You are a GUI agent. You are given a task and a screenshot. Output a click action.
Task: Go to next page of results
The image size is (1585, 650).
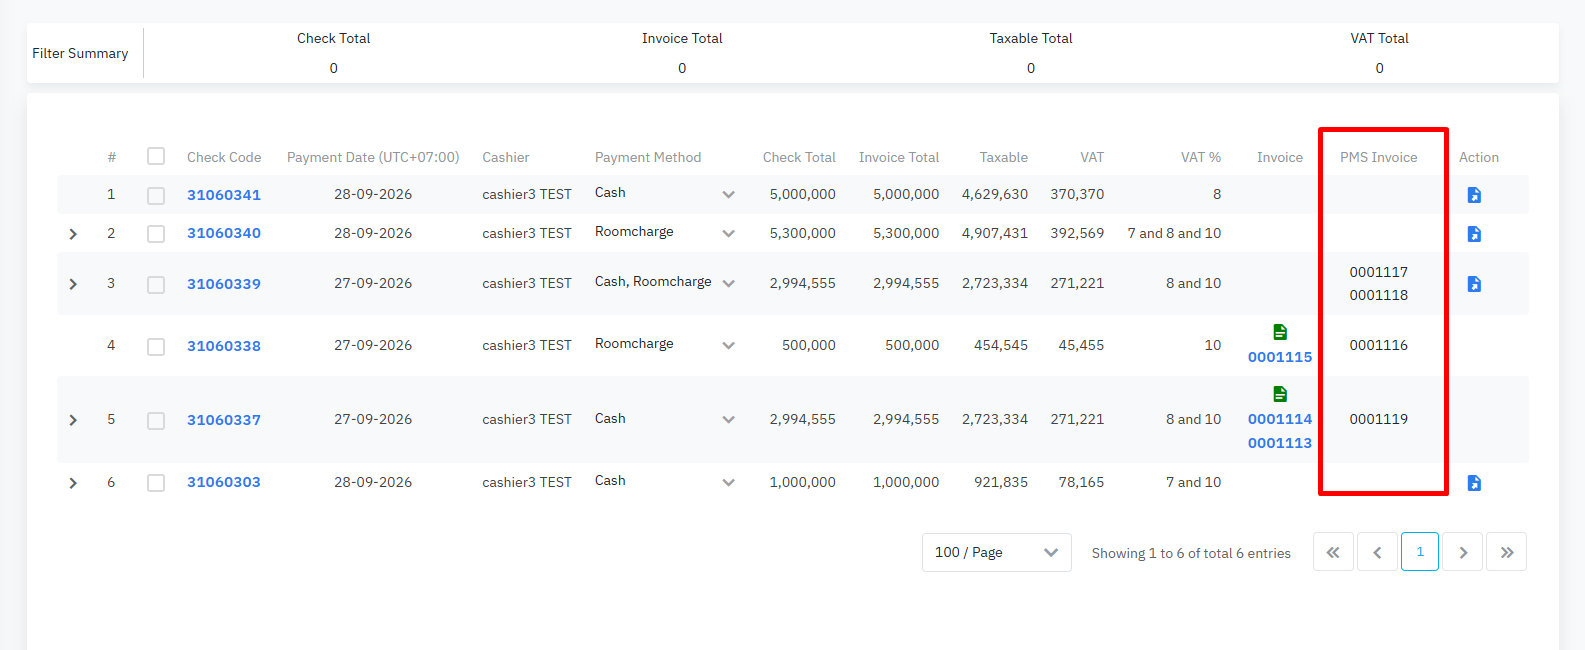click(1463, 552)
